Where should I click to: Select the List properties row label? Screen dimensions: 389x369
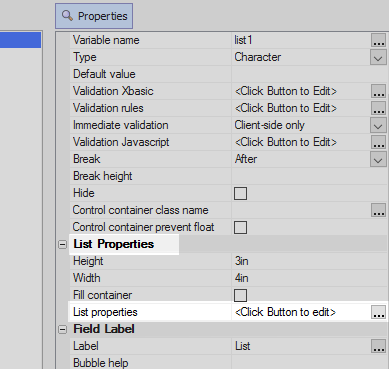coord(105,312)
